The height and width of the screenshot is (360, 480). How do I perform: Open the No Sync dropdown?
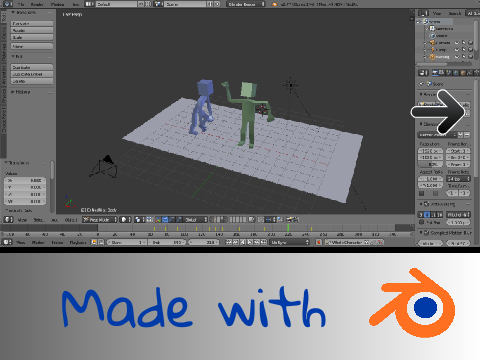coord(290,242)
